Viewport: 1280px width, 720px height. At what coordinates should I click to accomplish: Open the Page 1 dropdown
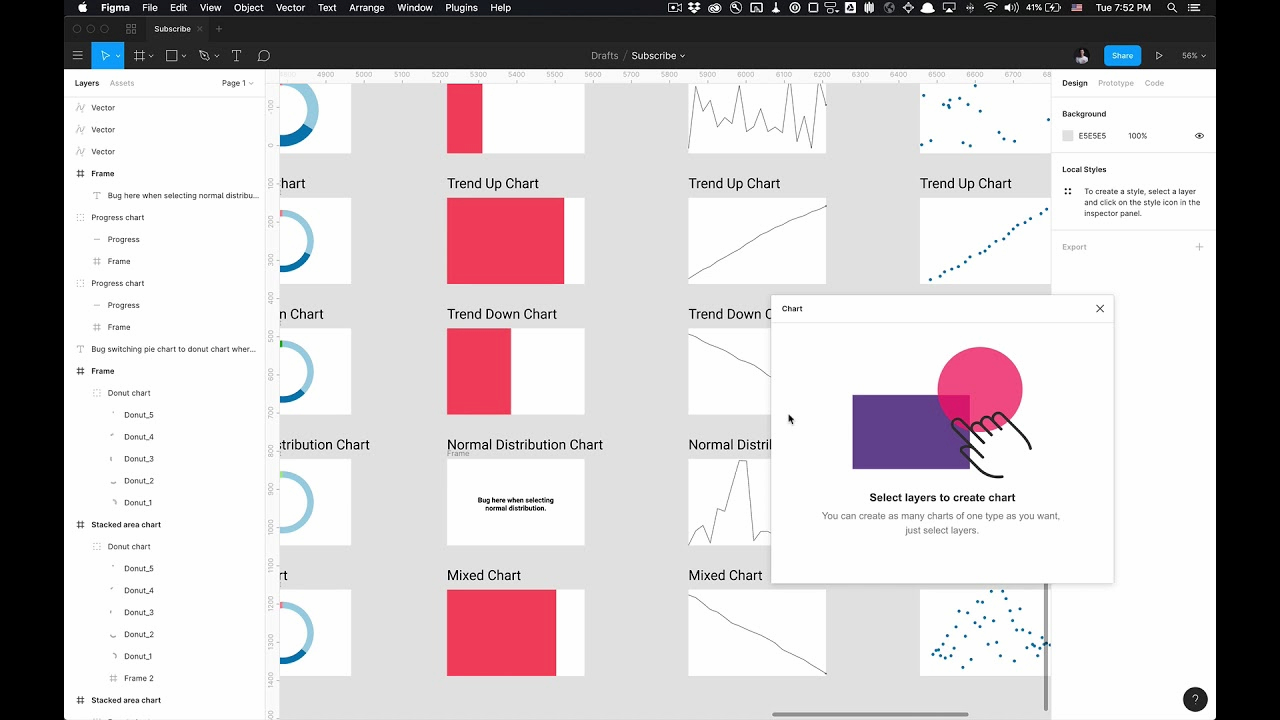click(237, 83)
